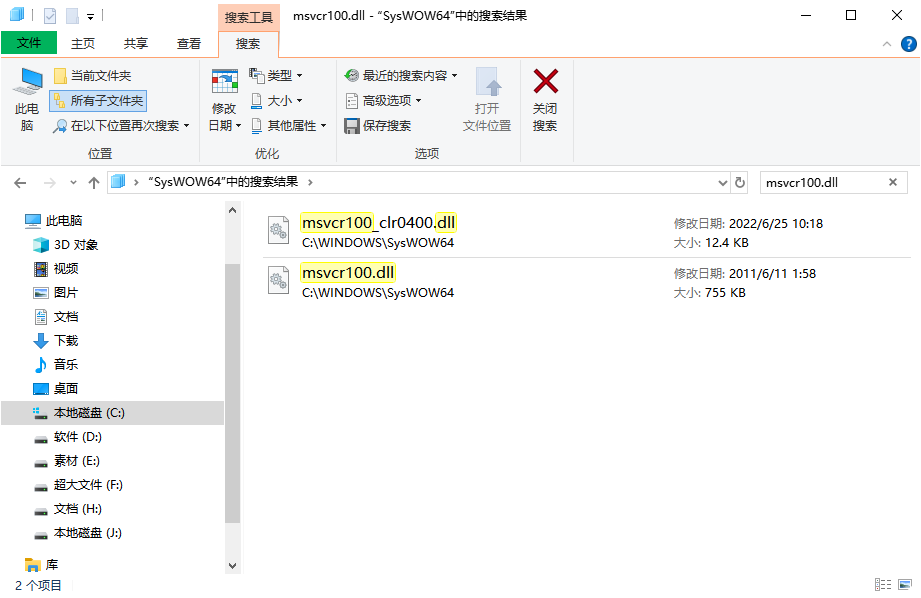The height and width of the screenshot is (598, 921).
Task: Click msvcr100_clr0400.dll file icon
Action: coord(278,230)
